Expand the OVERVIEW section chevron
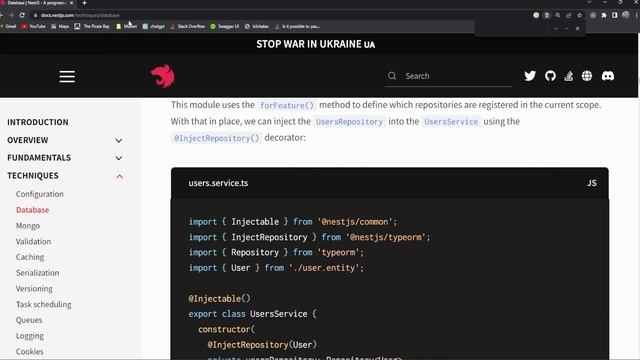 118,140
